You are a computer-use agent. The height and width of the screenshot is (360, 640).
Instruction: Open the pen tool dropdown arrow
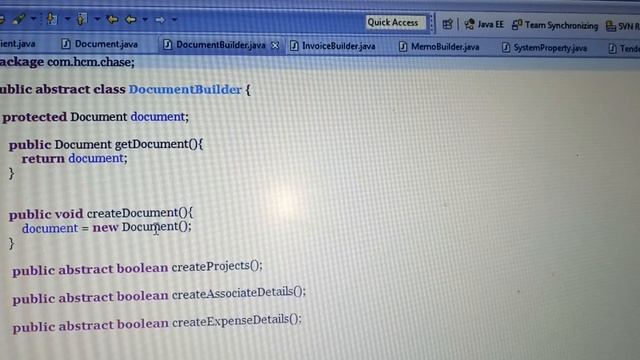click(x=33, y=18)
